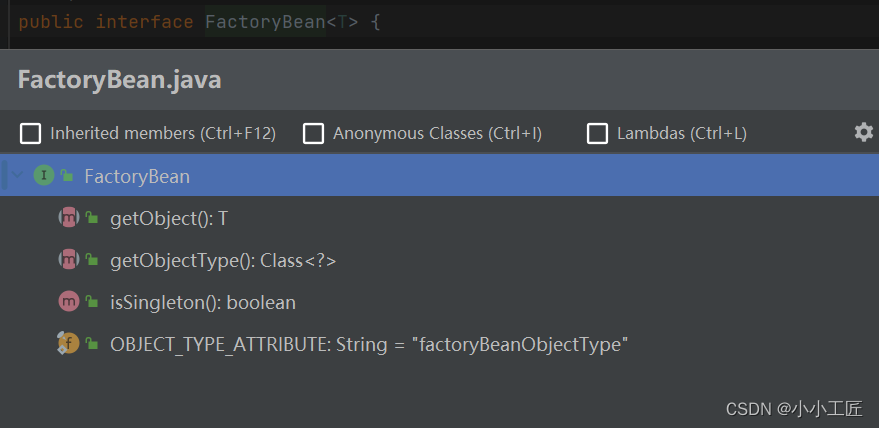Screen dimensions: 879x428
Task: Click the method icon next to getObject
Action: (69, 218)
